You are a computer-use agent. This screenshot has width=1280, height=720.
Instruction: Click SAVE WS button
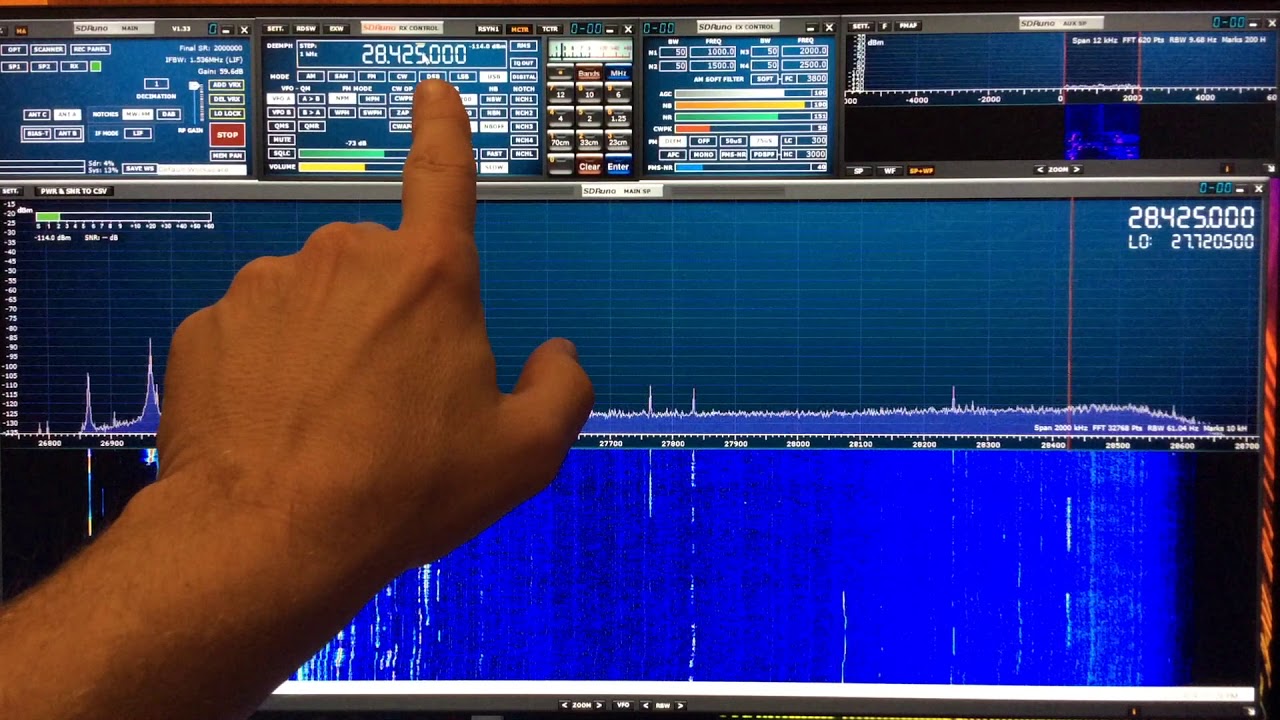[140, 169]
